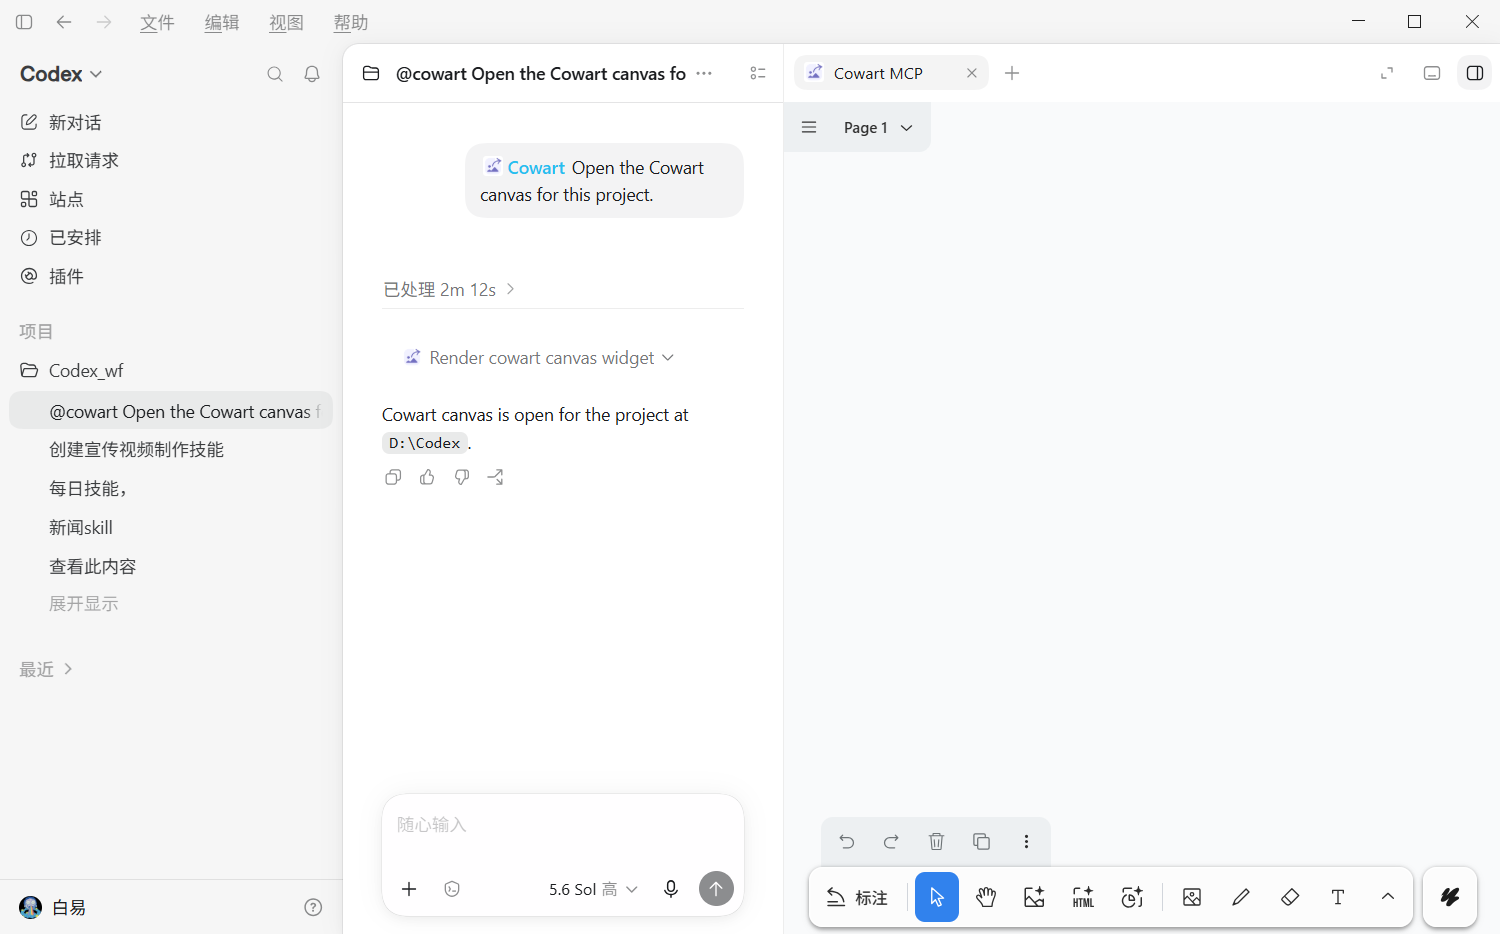Focus the 随心输入 message input
The height and width of the screenshot is (934, 1500).
pos(563,825)
